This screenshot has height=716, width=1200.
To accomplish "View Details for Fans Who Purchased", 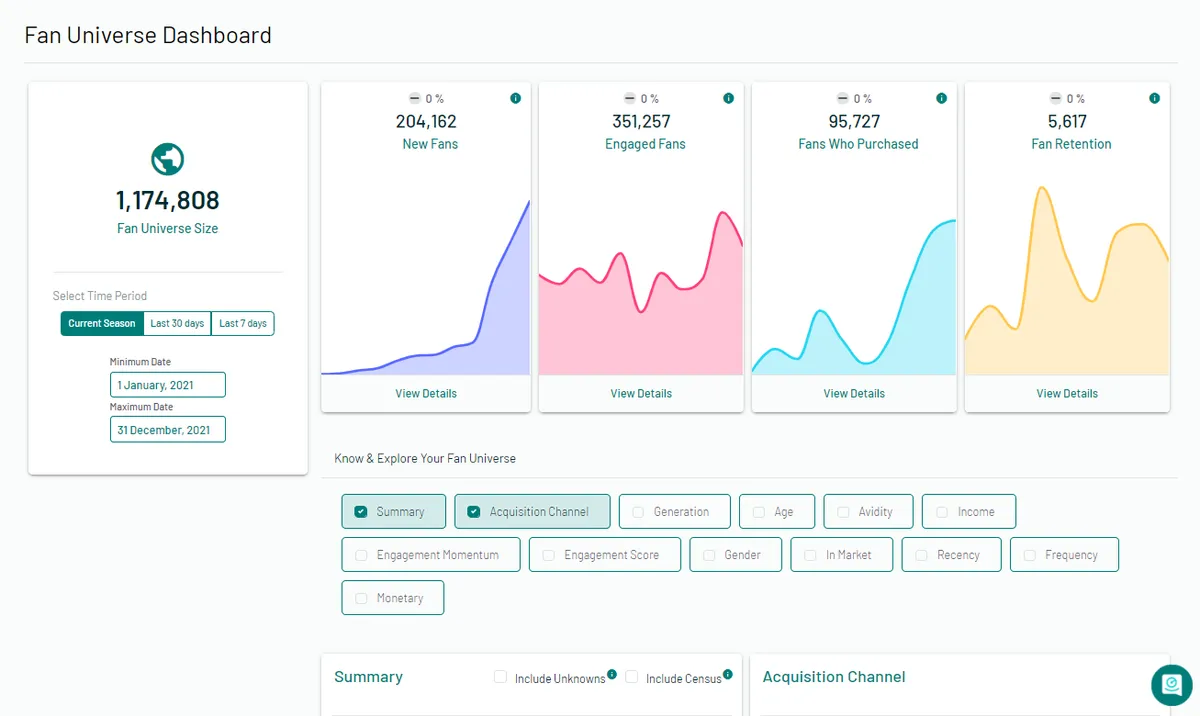I will (854, 393).
